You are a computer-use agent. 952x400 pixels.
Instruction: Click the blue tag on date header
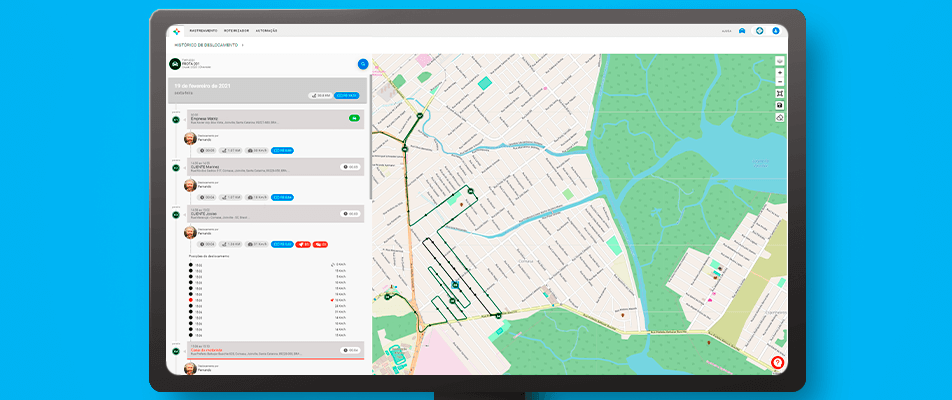tap(347, 95)
